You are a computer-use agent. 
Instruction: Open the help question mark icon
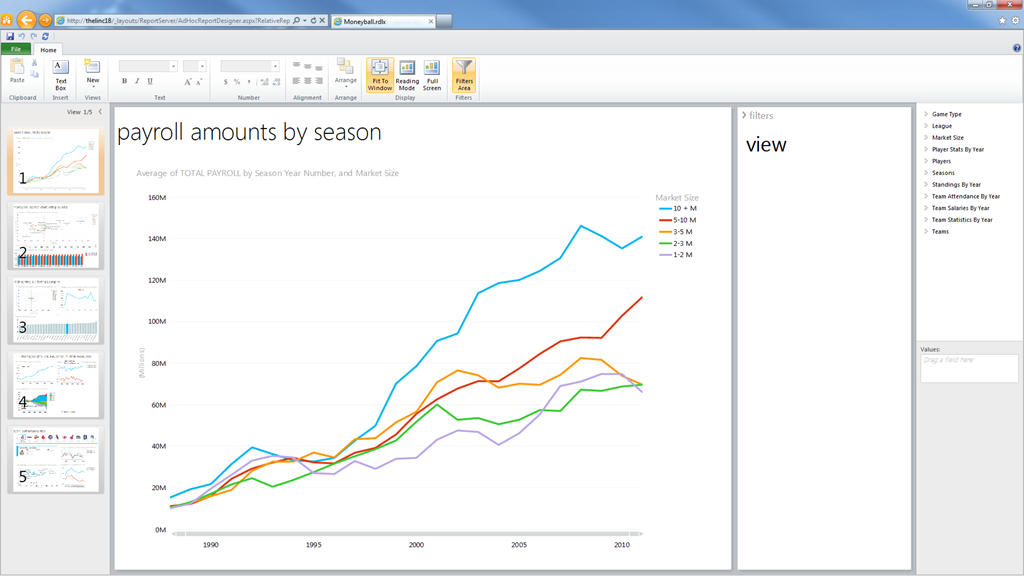pos(1017,48)
